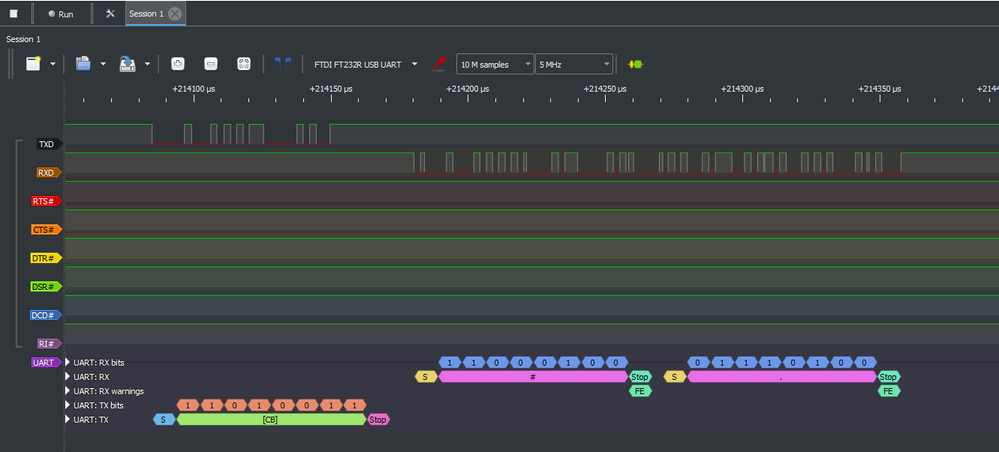Click the RI# channel label
The image size is (999, 452).
49,344
